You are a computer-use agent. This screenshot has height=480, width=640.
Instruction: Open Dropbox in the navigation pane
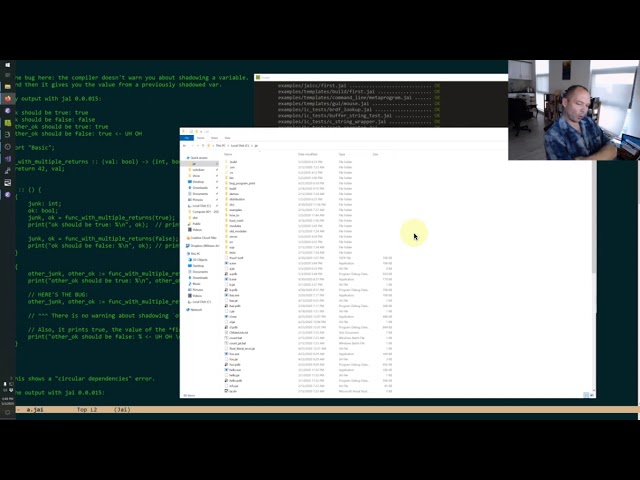click(202, 246)
